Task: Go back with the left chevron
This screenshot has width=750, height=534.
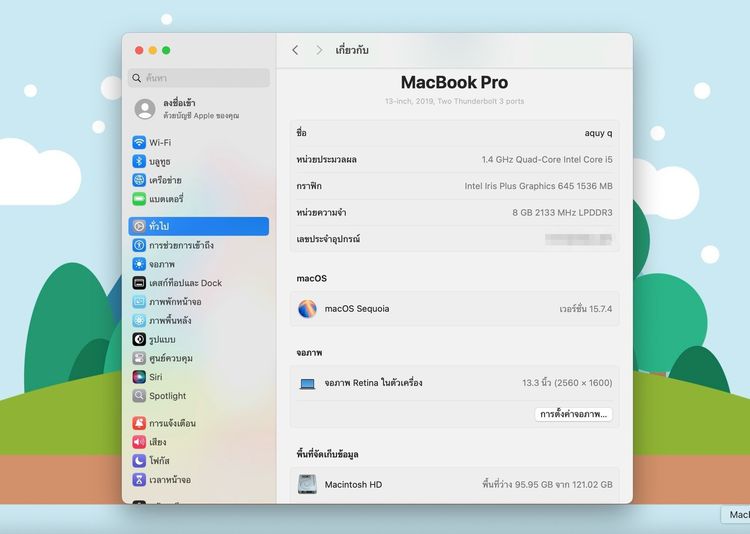Action: [295, 50]
